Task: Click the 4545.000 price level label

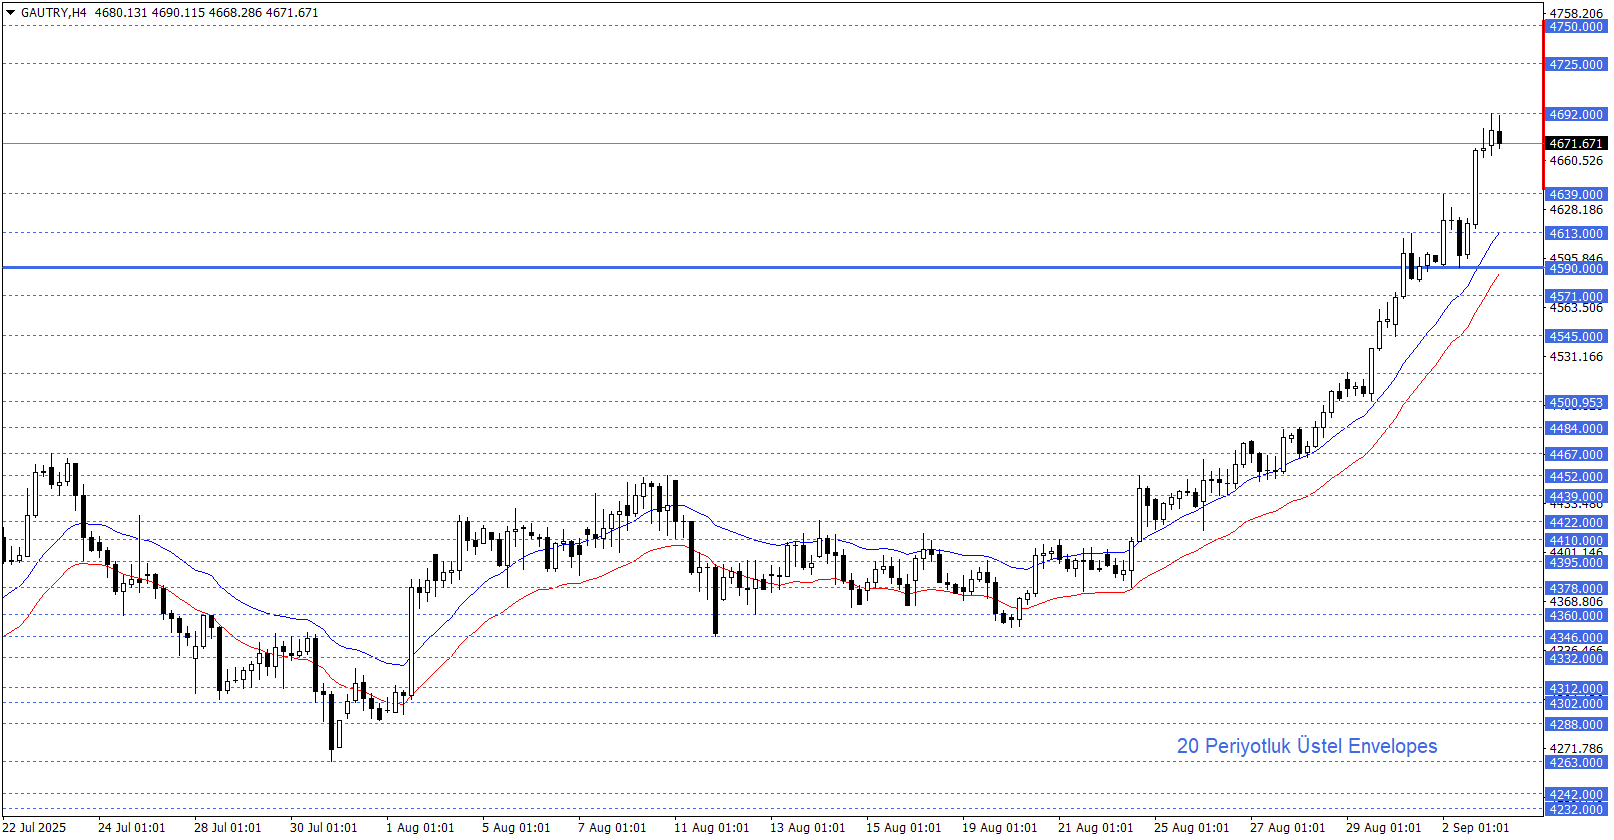Action: [x=1576, y=337]
